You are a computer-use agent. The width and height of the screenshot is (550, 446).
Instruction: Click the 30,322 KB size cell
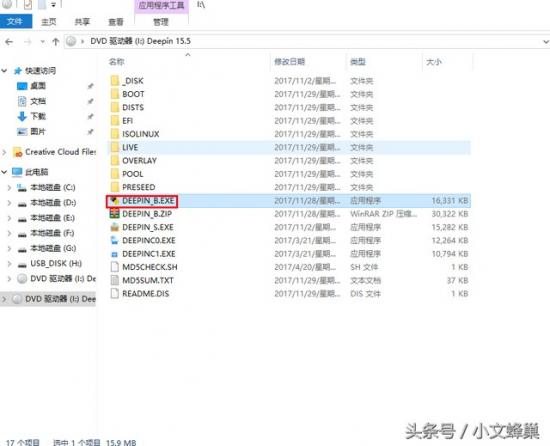point(450,214)
